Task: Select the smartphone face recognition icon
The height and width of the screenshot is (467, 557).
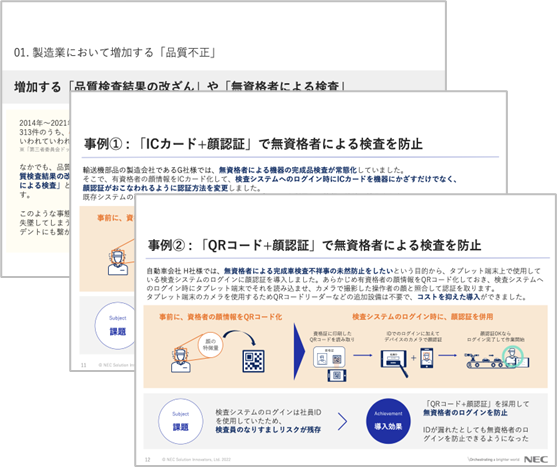Action: [426, 358]
